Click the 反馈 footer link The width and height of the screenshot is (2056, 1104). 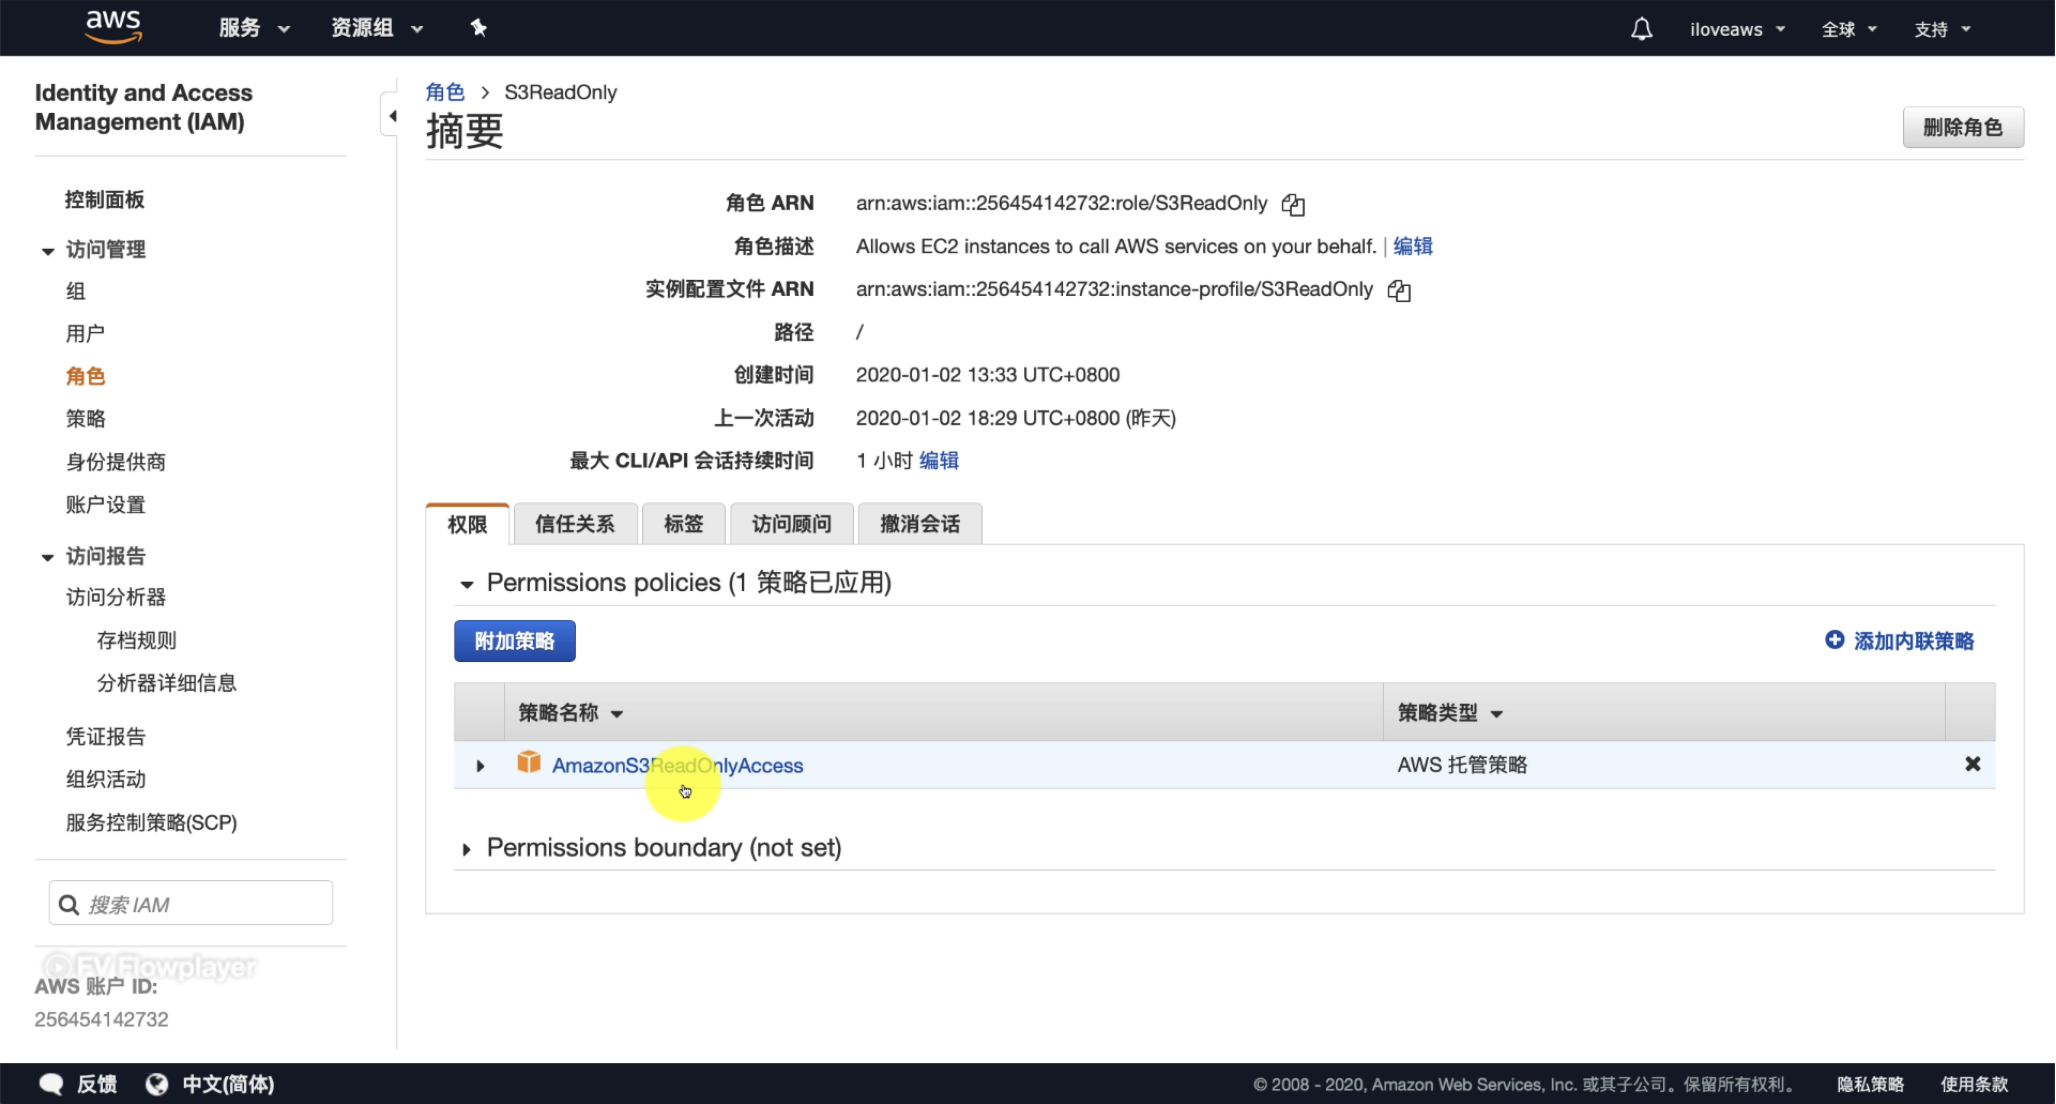tap(97, 1084)
